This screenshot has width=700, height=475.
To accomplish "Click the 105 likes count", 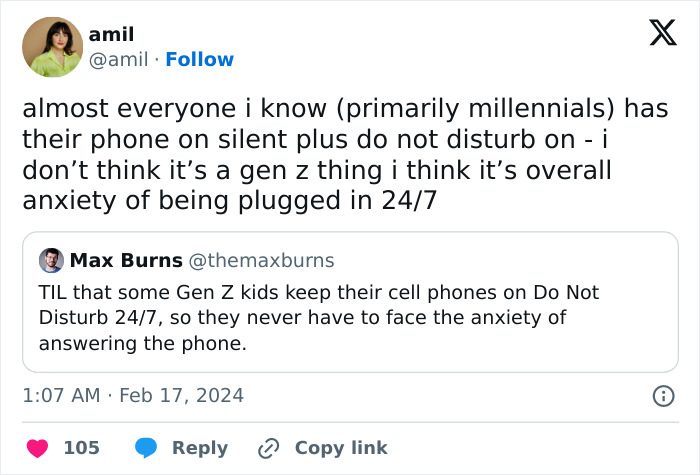I will [x=81, y=448].
